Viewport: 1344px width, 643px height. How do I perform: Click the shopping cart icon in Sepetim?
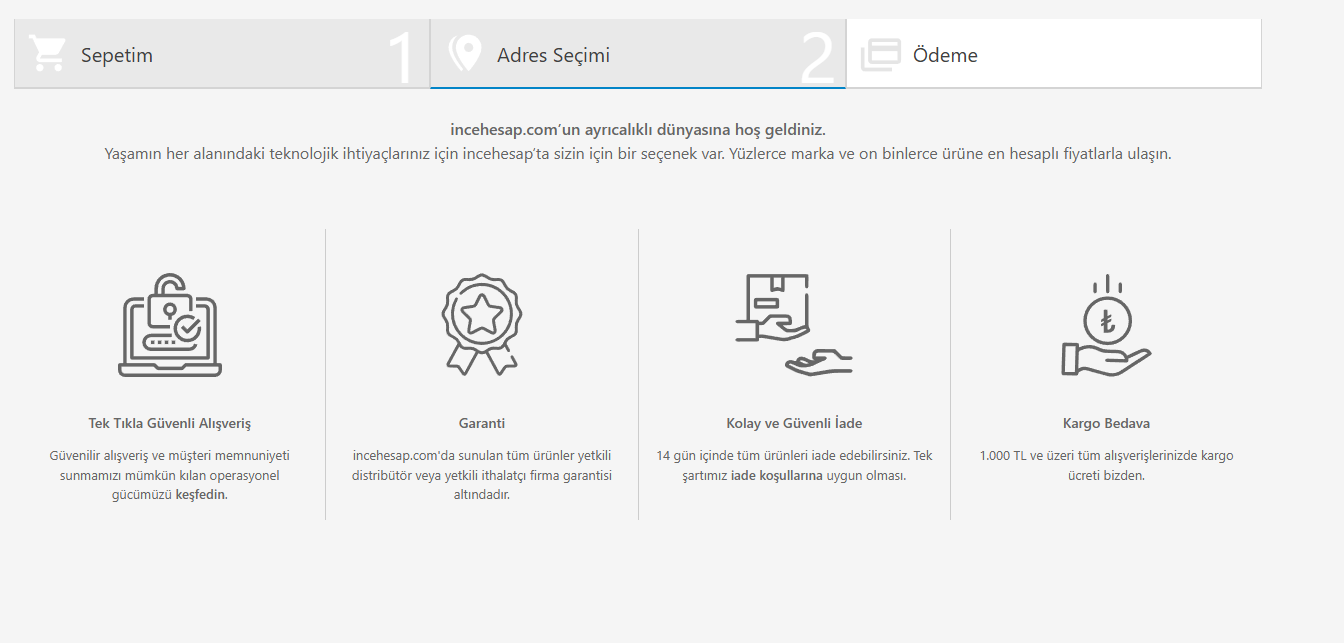tap(48, 54)
